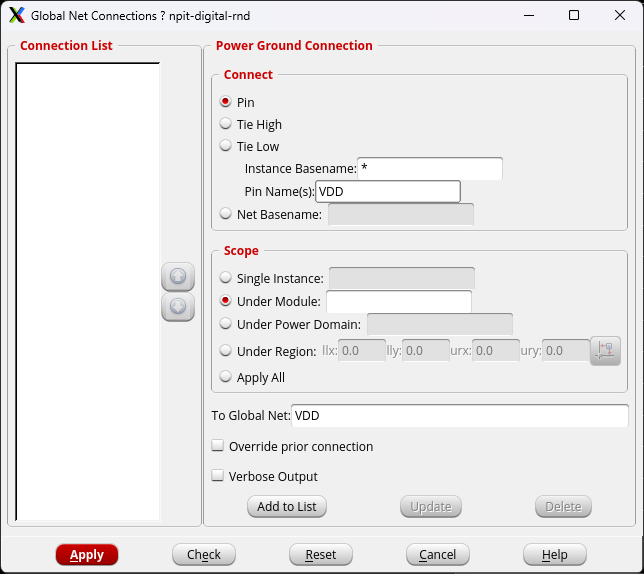Viewport: 644px width, 574px height.
Task: Click the region picker icon beside ury
Action: [605, 351]
